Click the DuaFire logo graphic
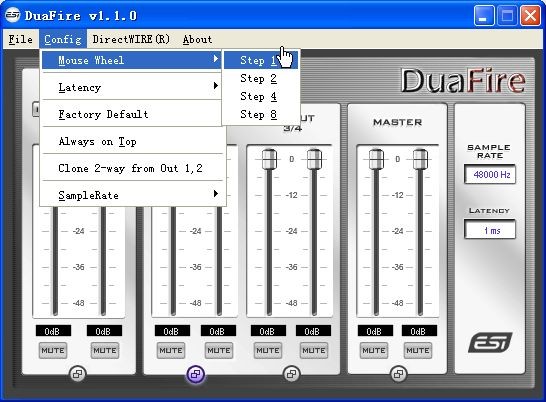This screenshot has width=546, height=402. pos(463,81)
